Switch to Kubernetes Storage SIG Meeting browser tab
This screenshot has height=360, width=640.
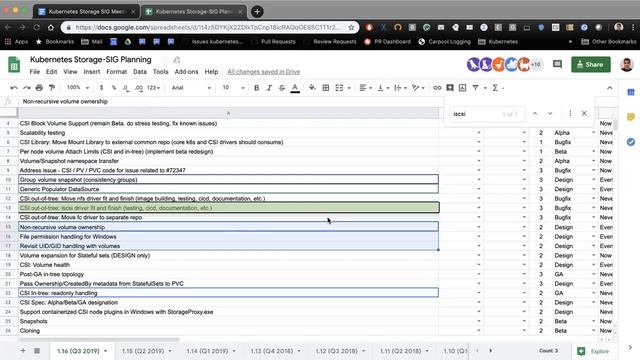(x=86, y=11)
